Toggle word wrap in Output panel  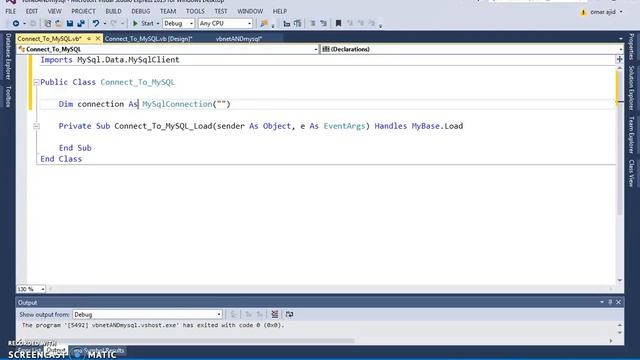(289, 314)
